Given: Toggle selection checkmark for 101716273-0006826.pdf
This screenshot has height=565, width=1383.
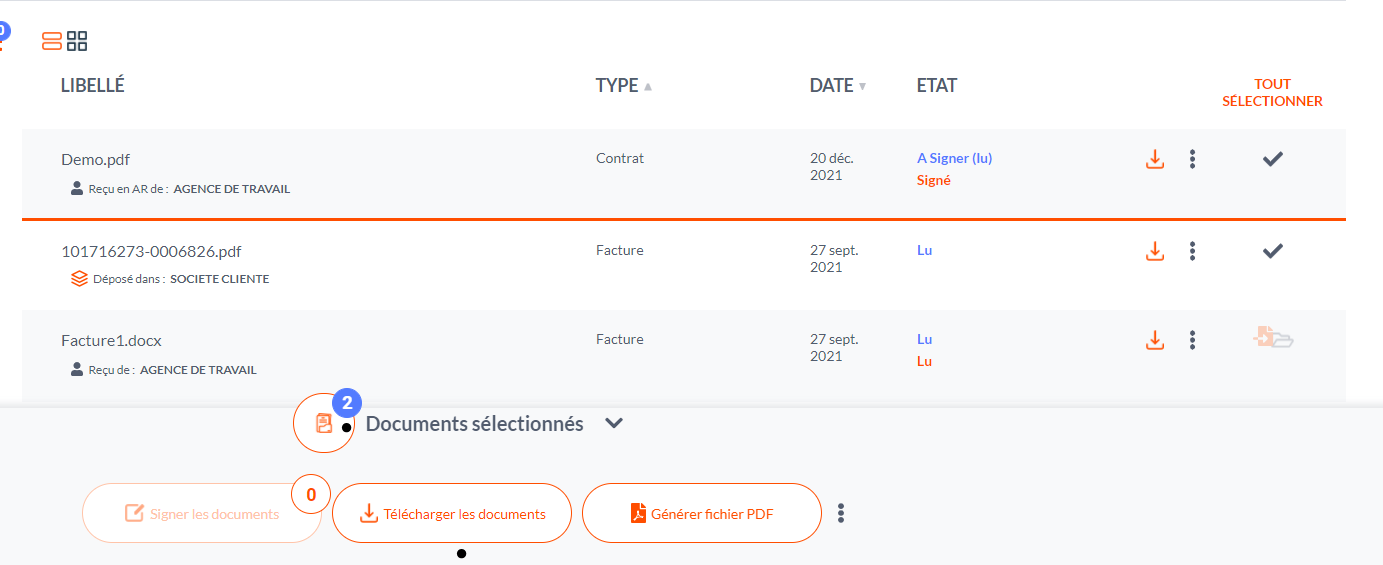Looking at the screenshot, I should point(1272,251).
